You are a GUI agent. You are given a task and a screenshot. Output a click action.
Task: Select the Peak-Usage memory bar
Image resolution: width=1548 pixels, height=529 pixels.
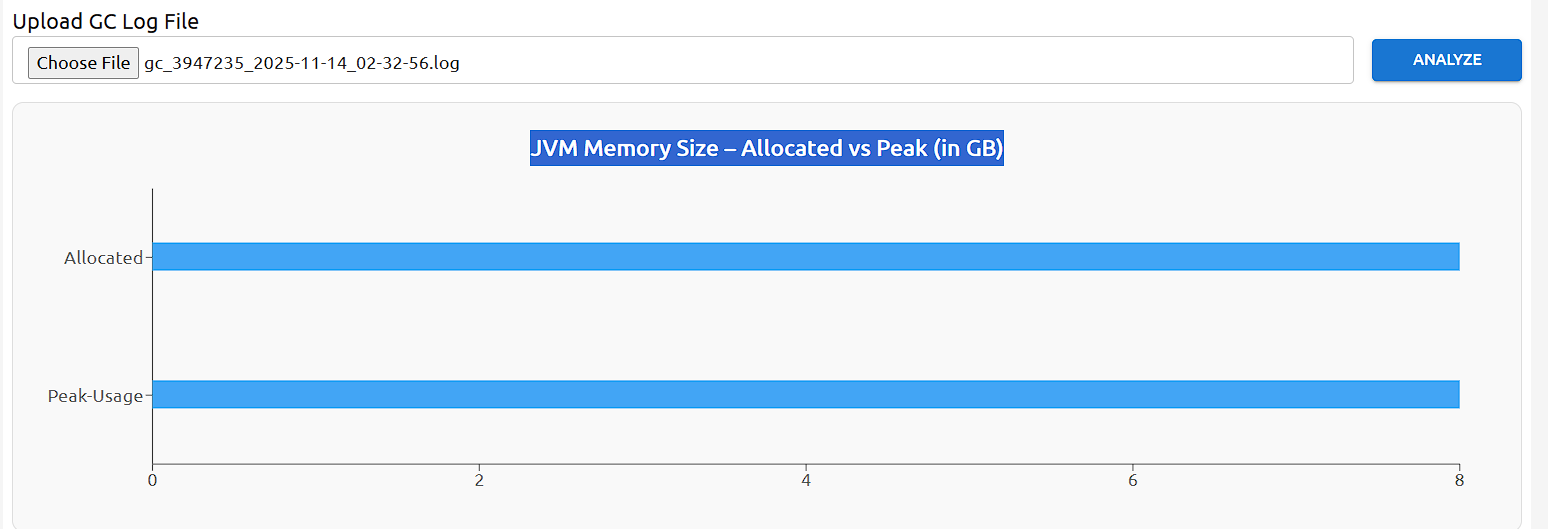(806, 394)
